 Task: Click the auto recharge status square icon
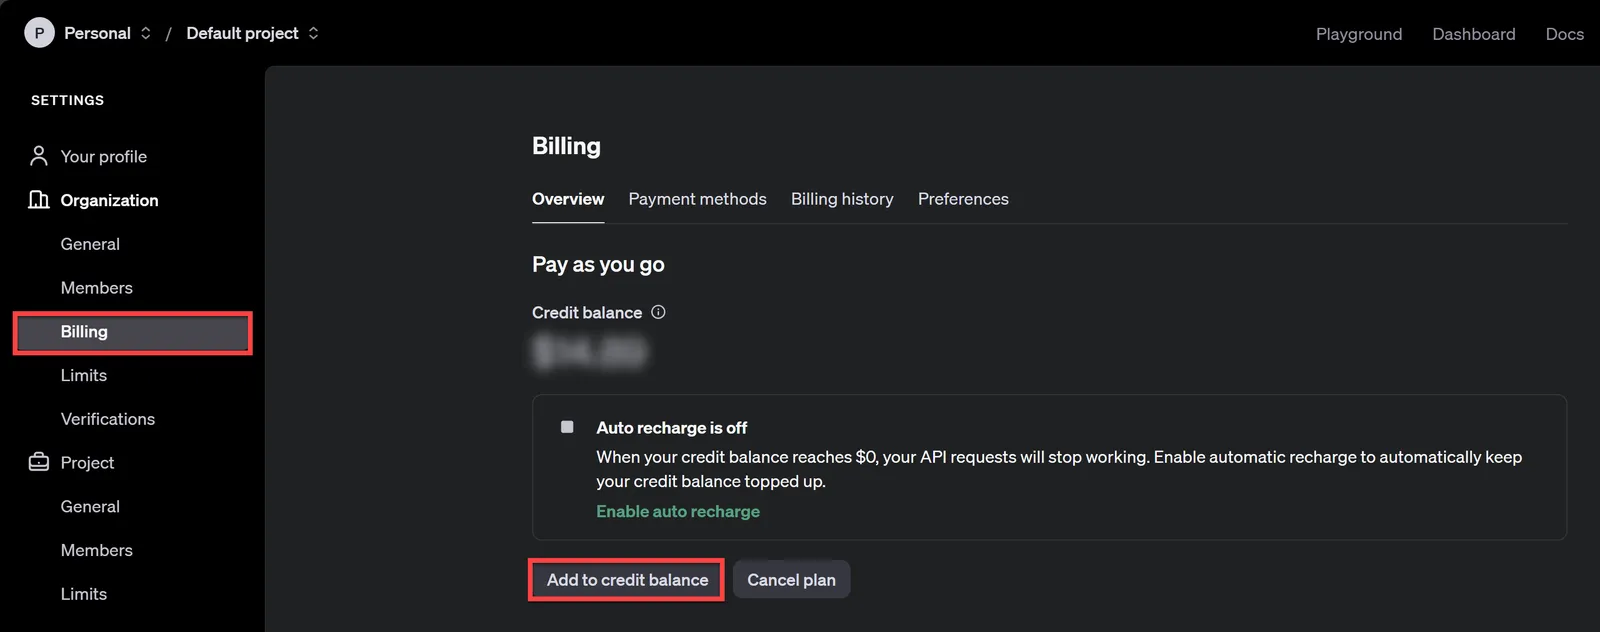pyautogui.click(x=567, y=427)
